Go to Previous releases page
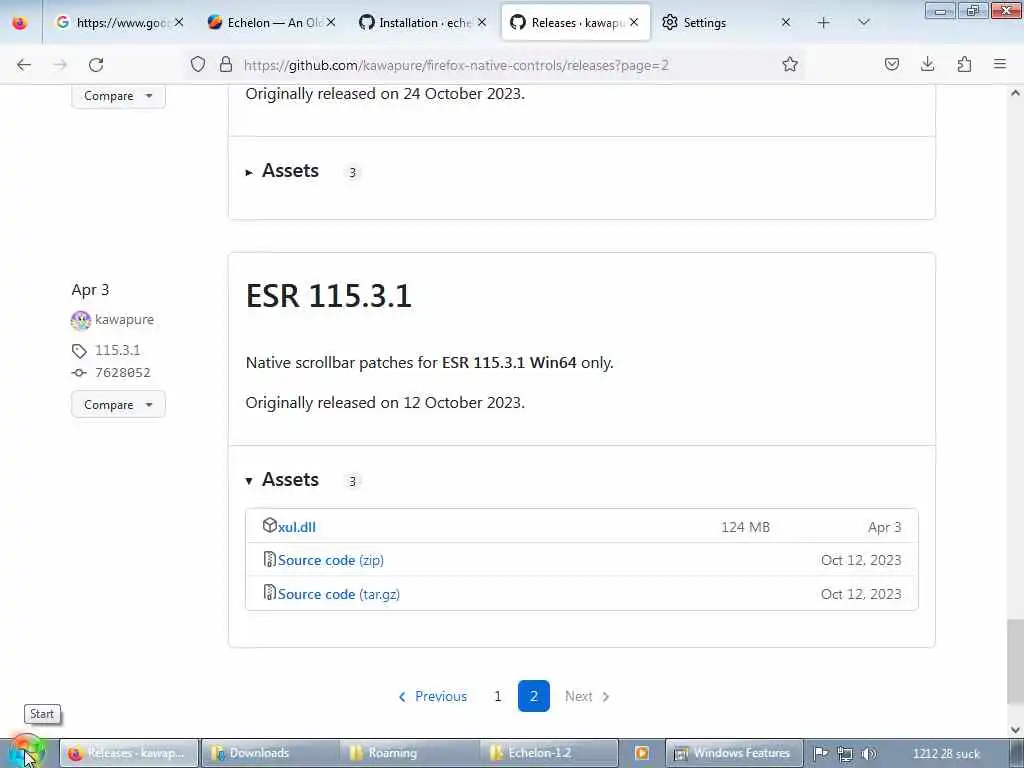 point(432,696)
